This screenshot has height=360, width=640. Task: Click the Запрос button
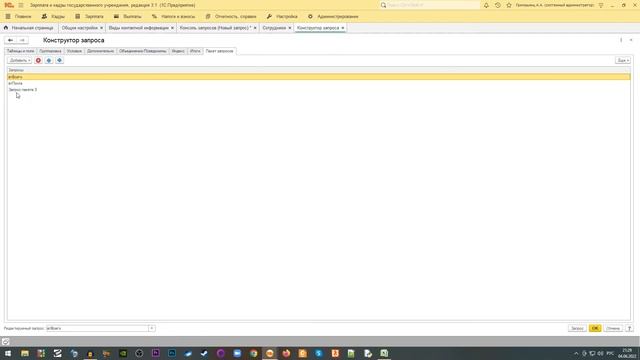pos(577,328)
